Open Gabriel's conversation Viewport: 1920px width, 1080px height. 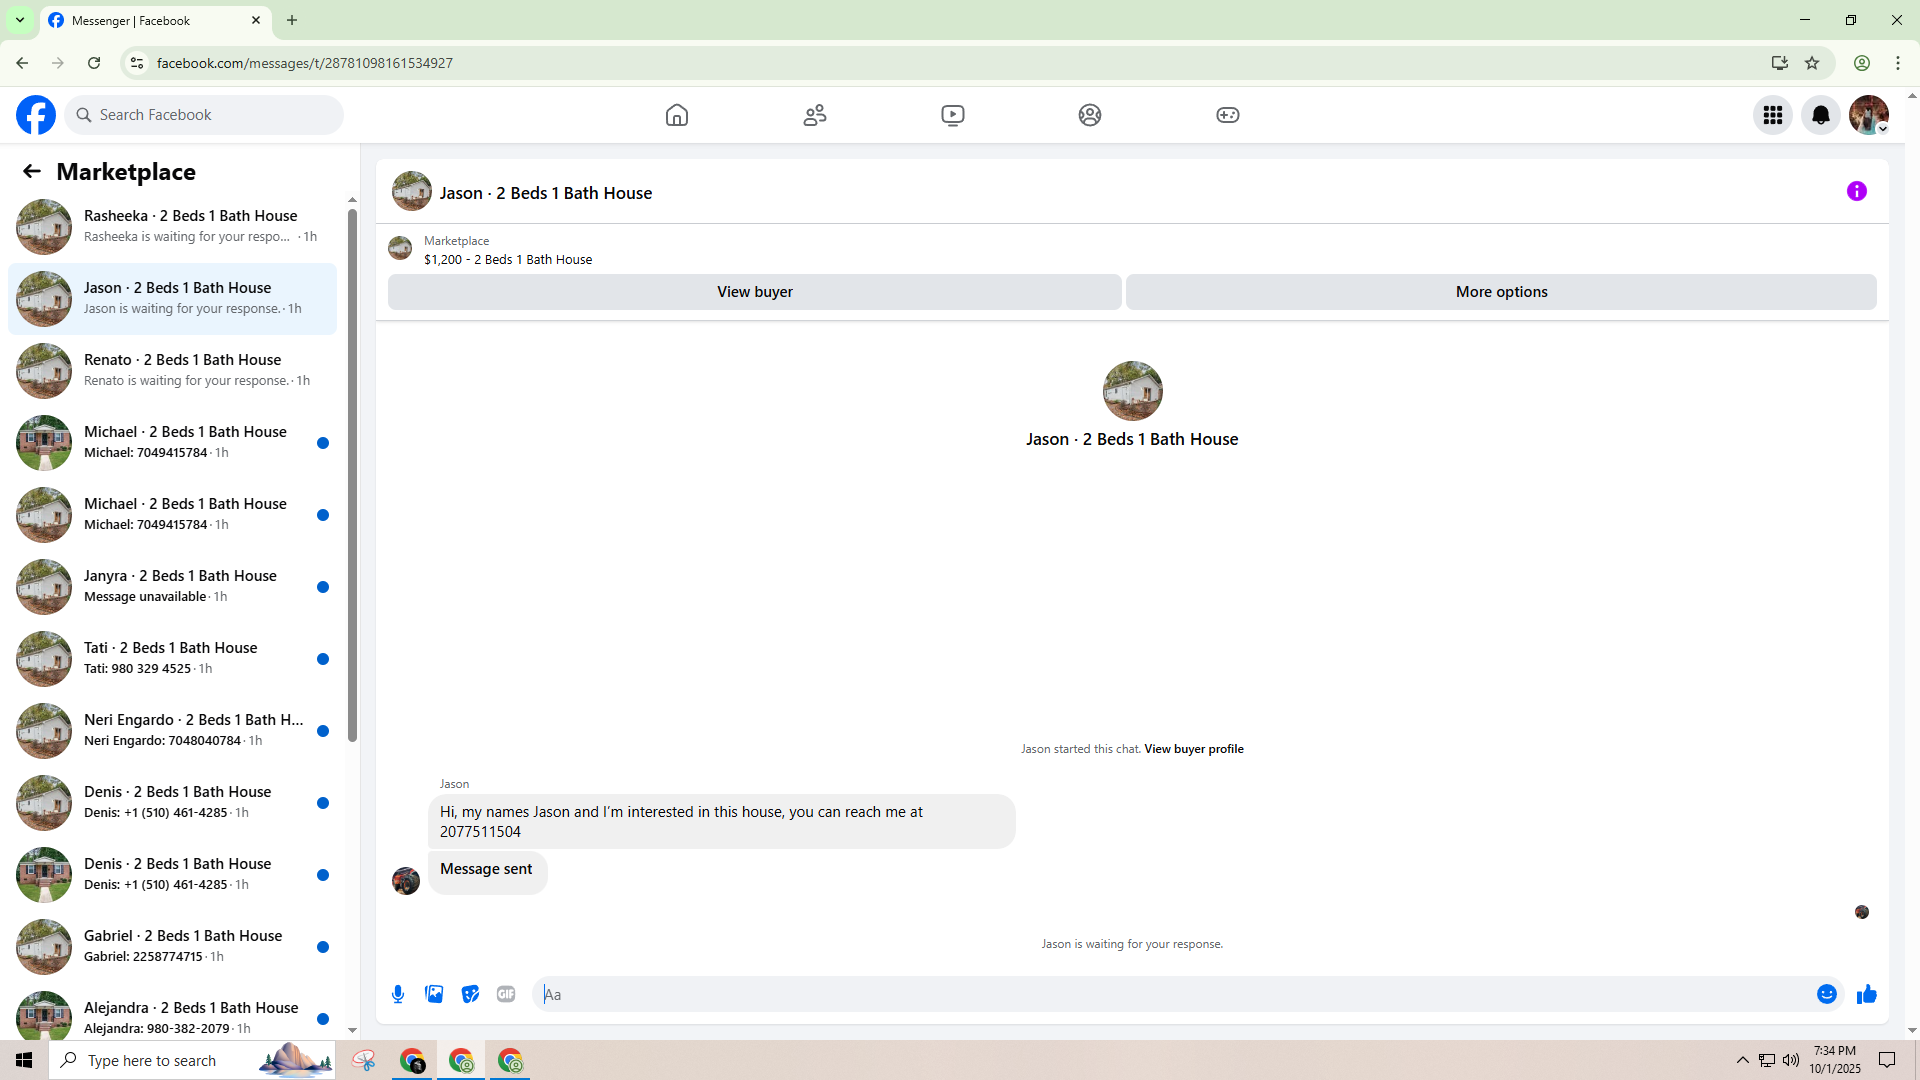172,947
